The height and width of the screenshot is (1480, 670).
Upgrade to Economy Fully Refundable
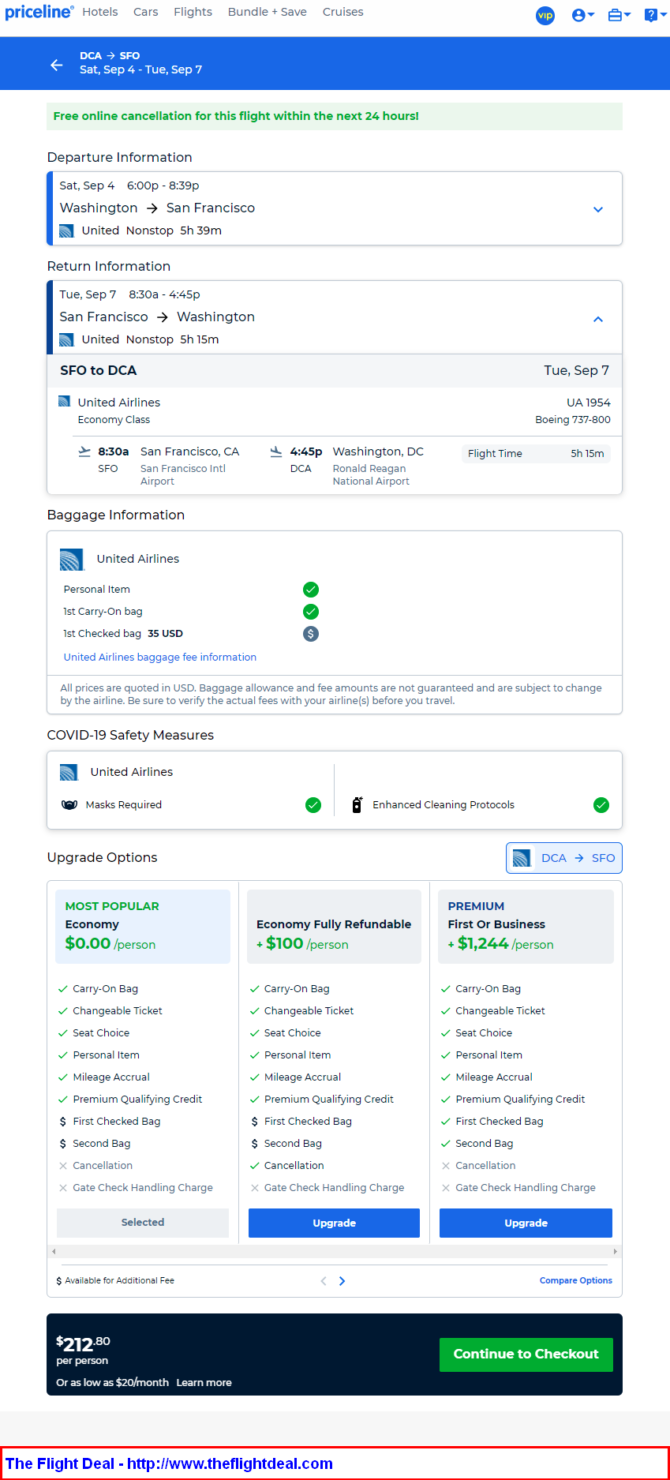coord(334,1223)
